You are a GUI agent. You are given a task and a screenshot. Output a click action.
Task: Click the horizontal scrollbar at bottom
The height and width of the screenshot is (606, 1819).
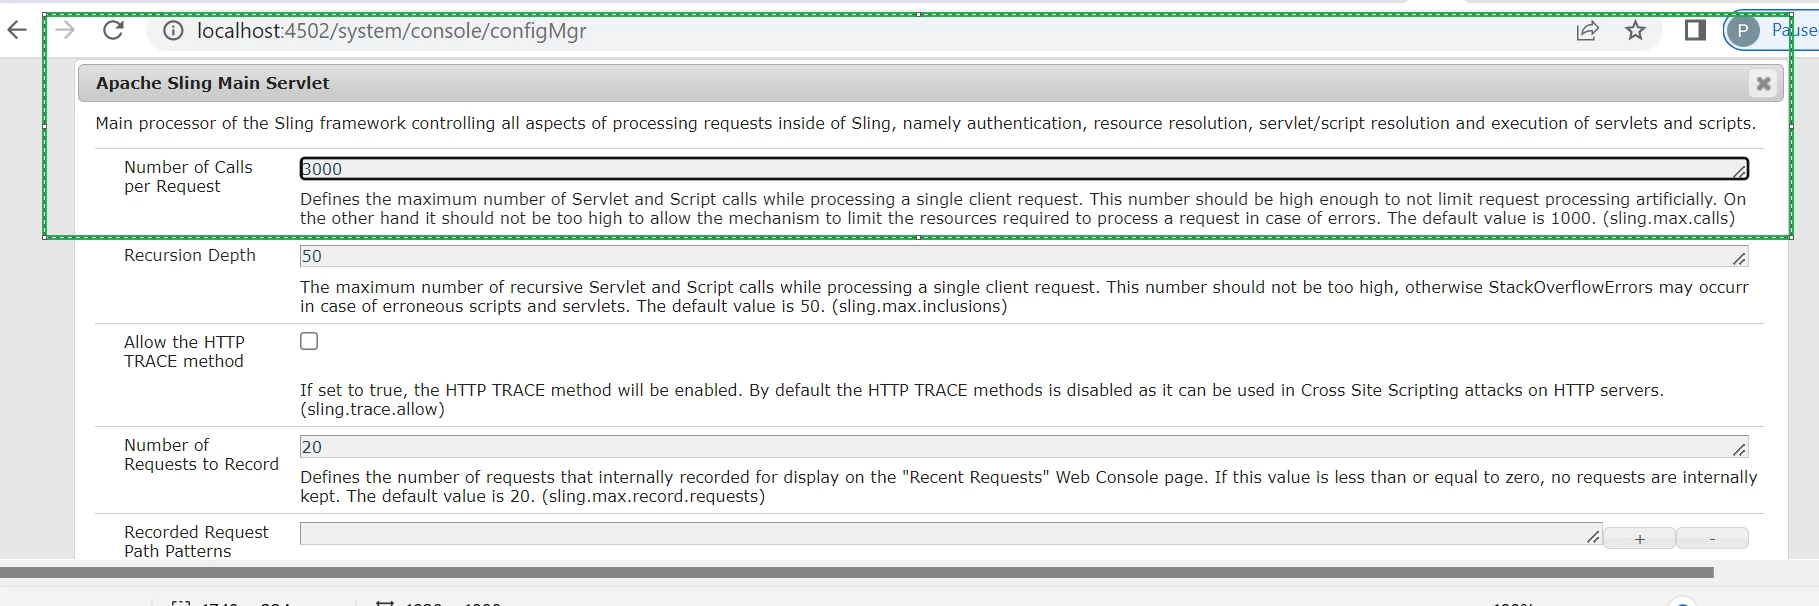tap(857, 573)
